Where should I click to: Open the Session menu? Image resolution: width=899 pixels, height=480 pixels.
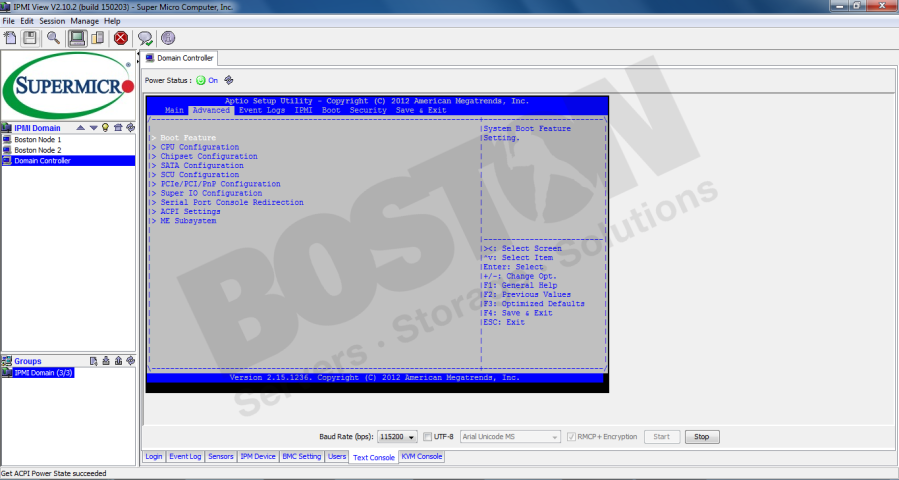click(x=52, y=21)
